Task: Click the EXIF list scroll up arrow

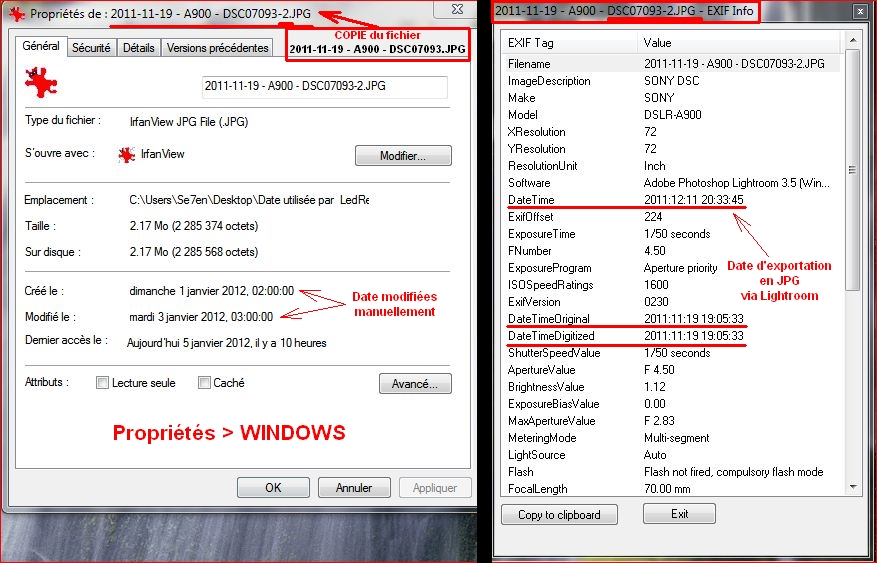Action: coord(852,40)
